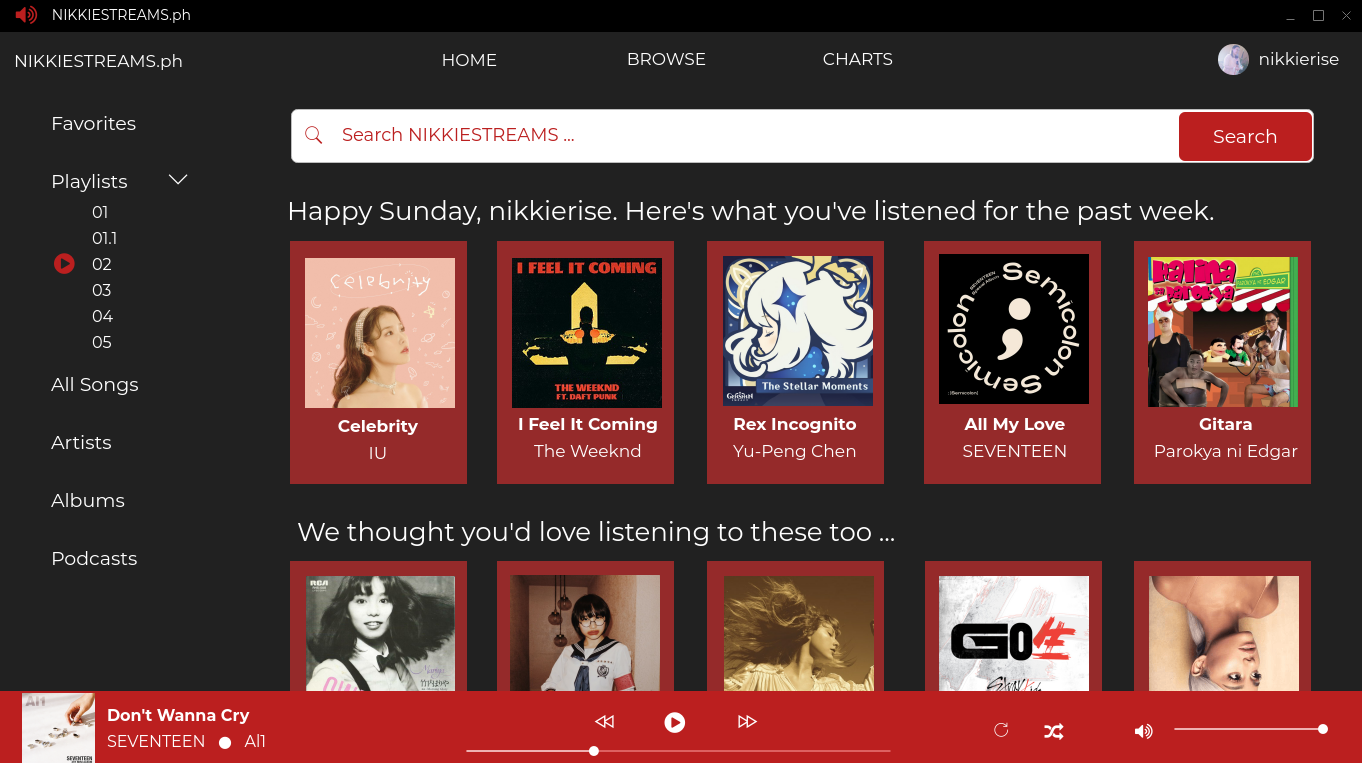Viewport: 1362px width, 763px height.
Task: Click the I Feel It Coming title
Action: click(588, 424)
